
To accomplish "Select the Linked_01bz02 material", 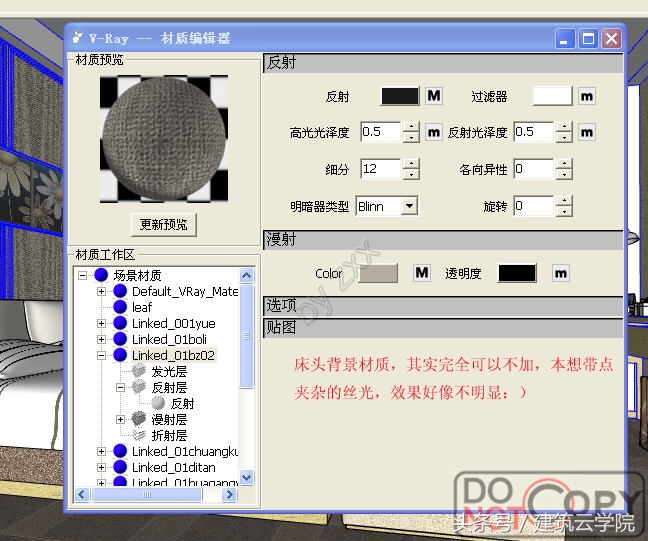I will pos(173,355).
